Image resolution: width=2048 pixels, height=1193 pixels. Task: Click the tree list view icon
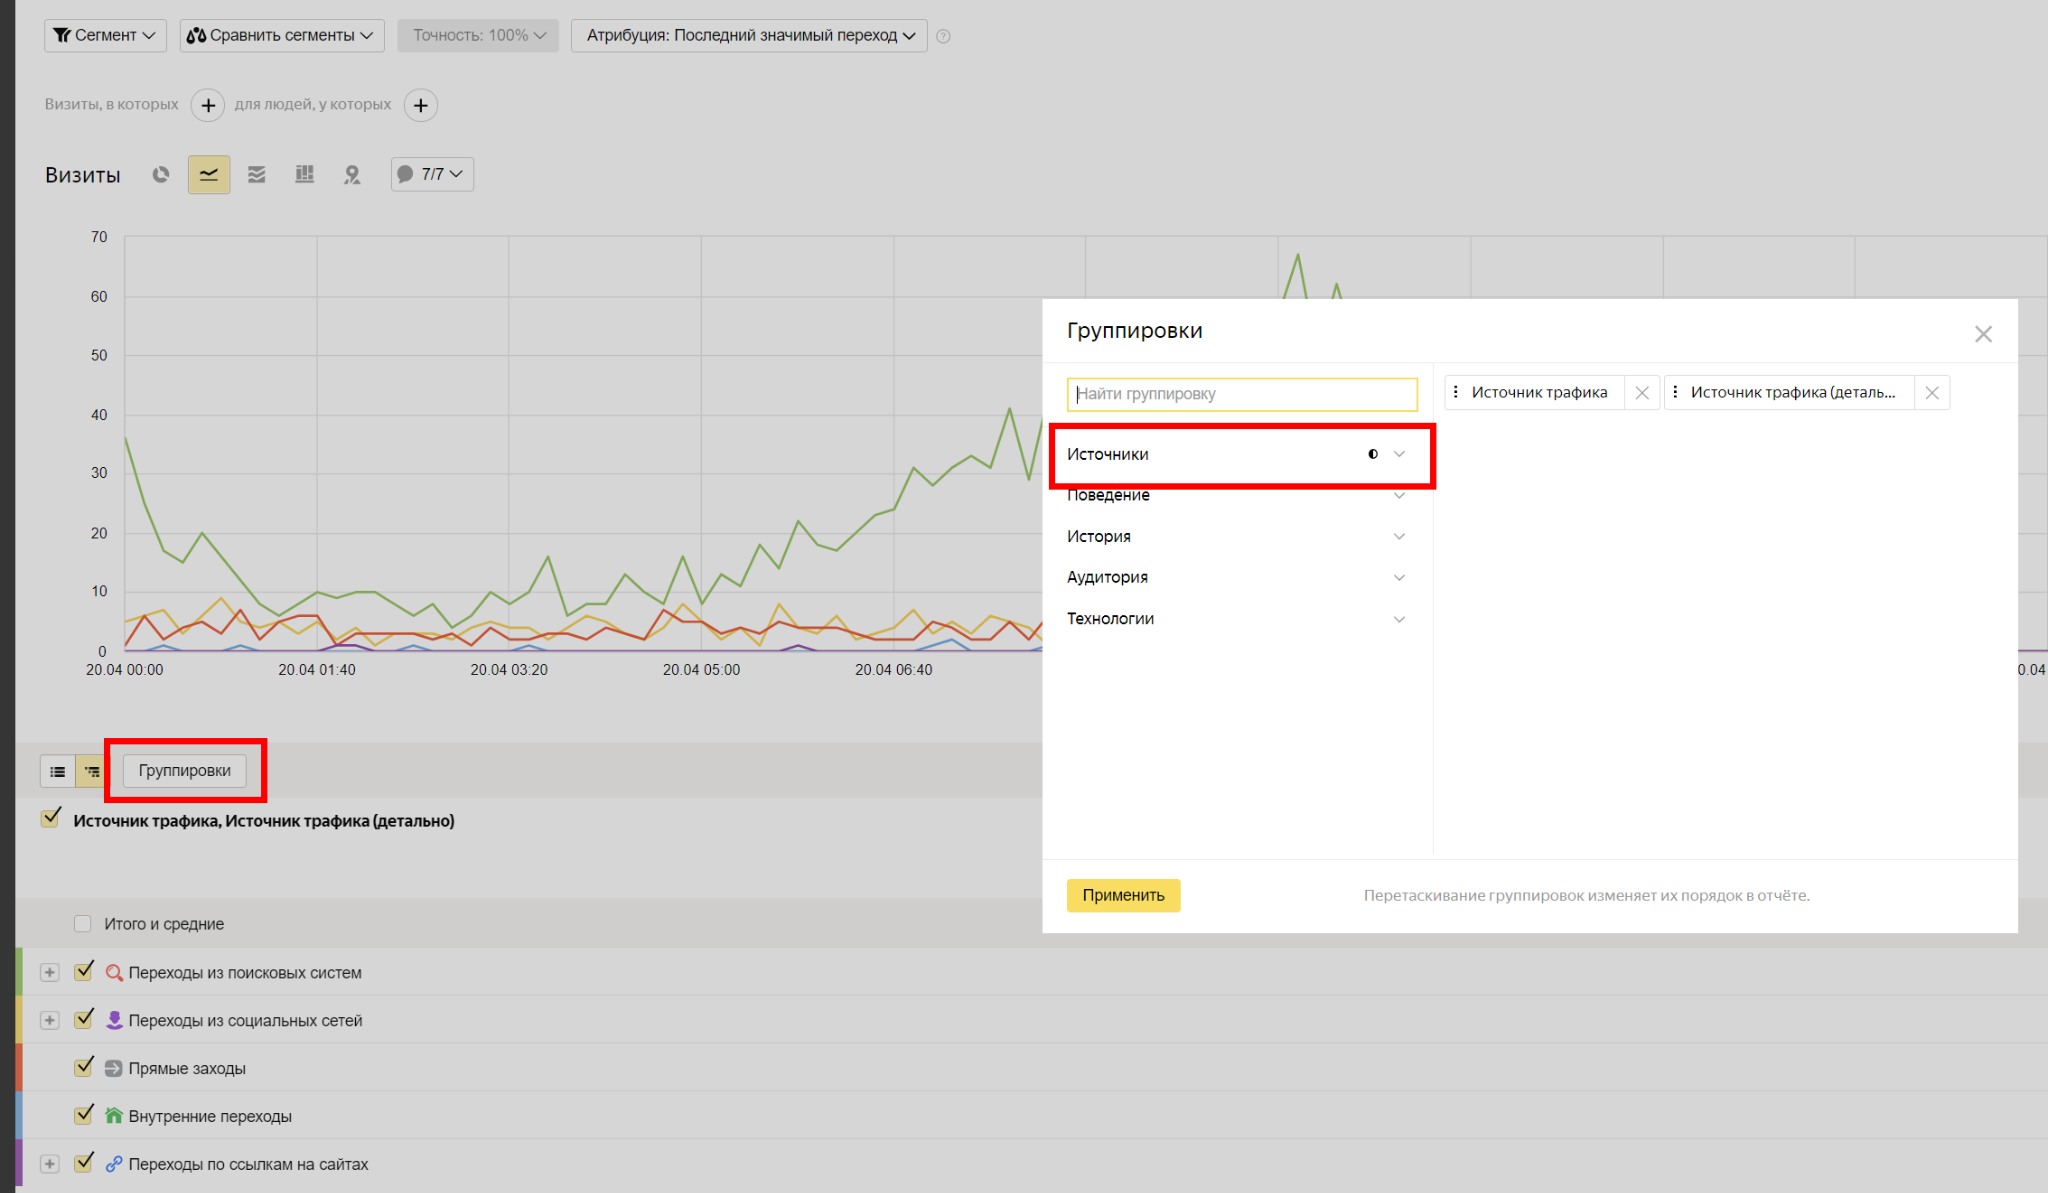click(92, 771)
